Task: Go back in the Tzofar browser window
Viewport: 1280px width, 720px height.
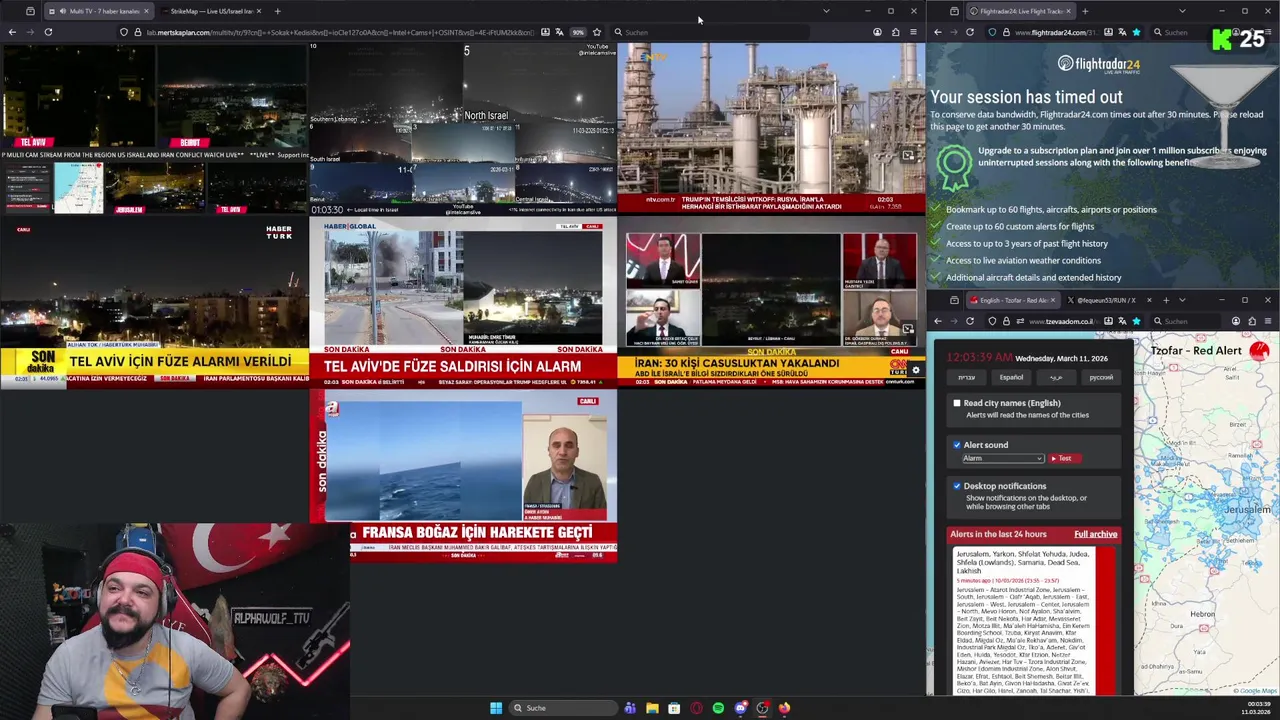Action: [938, 321]
